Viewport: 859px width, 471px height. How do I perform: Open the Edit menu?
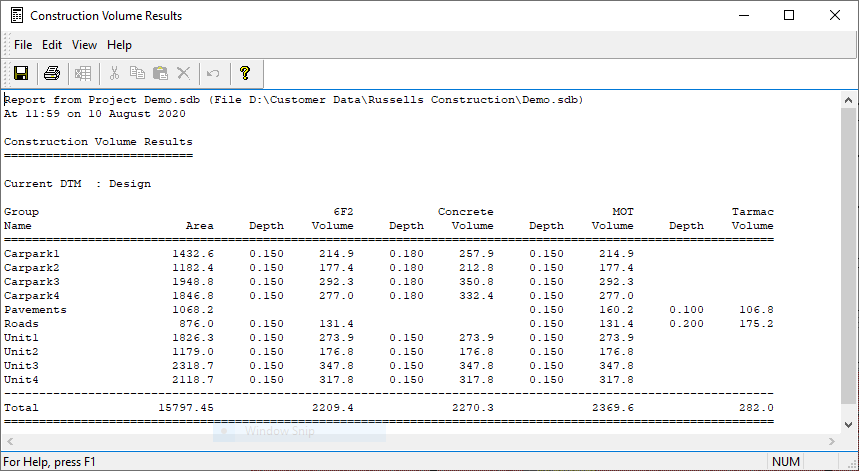52,45
